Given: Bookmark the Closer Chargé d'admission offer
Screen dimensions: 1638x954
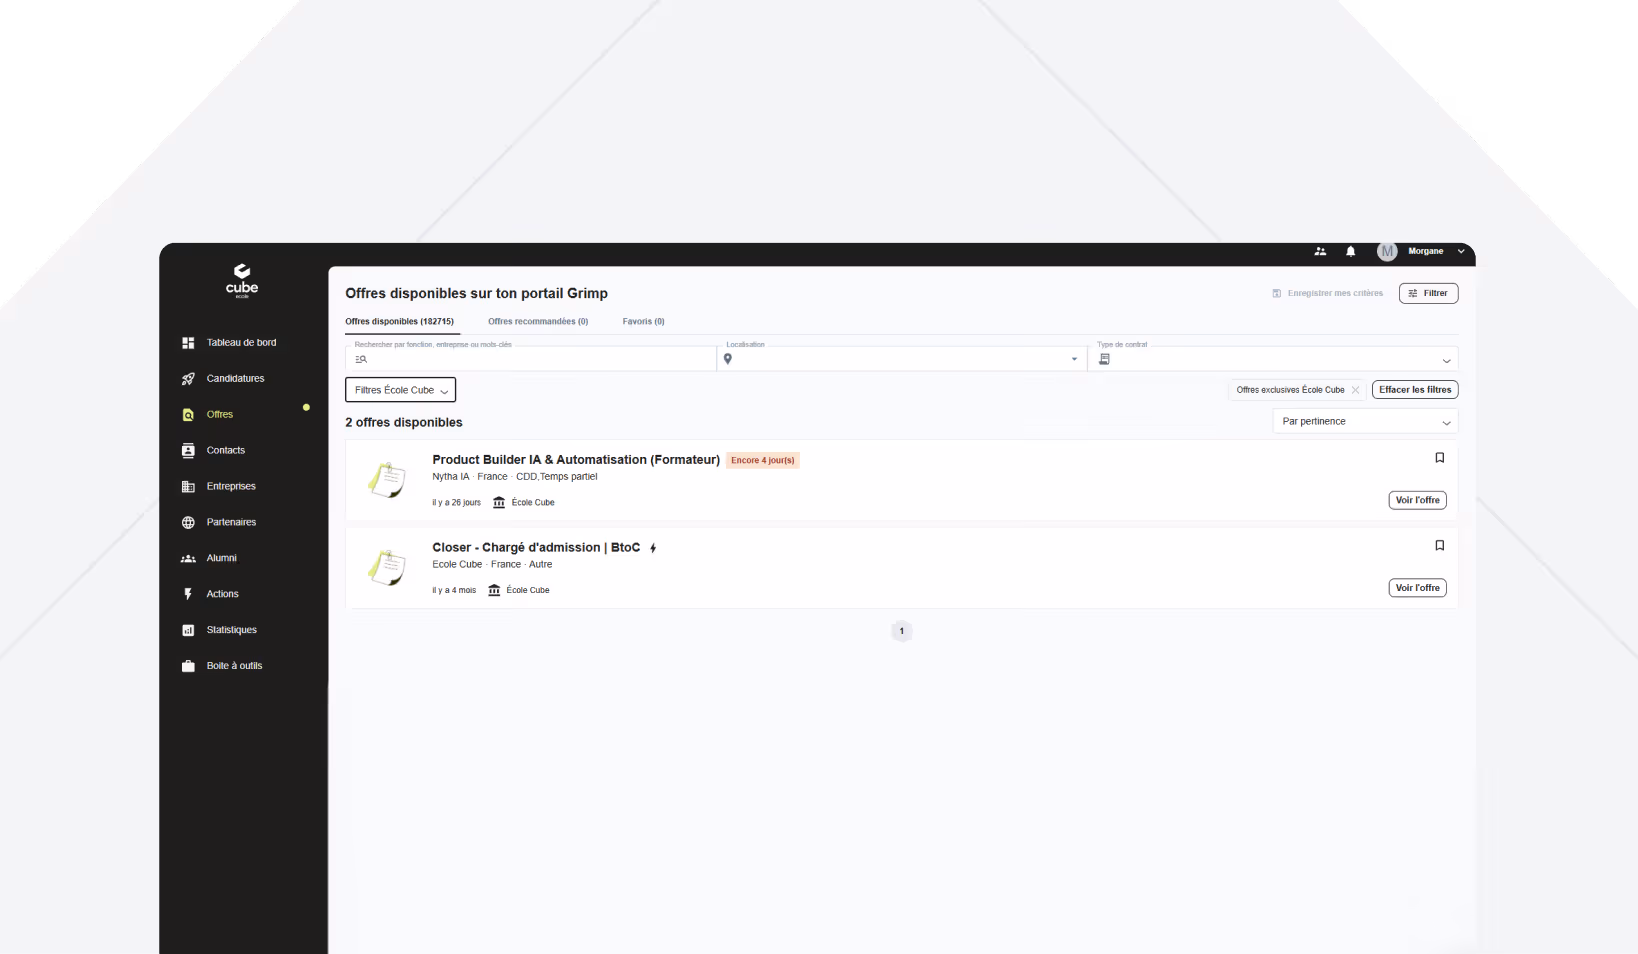Looking at the screenshot, I should tap(1440, 546).
